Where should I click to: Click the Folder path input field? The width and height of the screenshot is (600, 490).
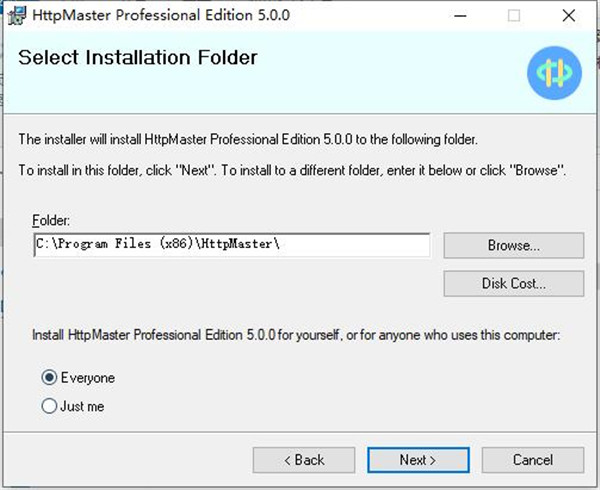(232, 245)
